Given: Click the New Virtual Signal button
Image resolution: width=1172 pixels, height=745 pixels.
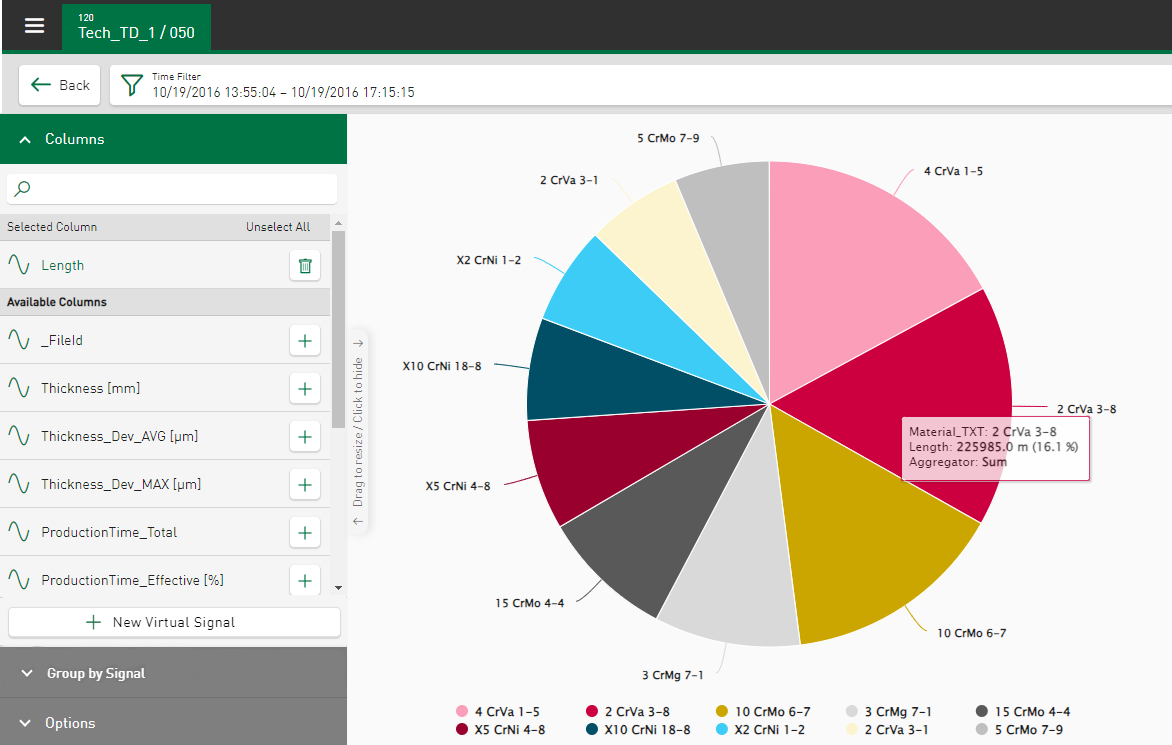Looking at the screenshot, I should pos(174,622).
